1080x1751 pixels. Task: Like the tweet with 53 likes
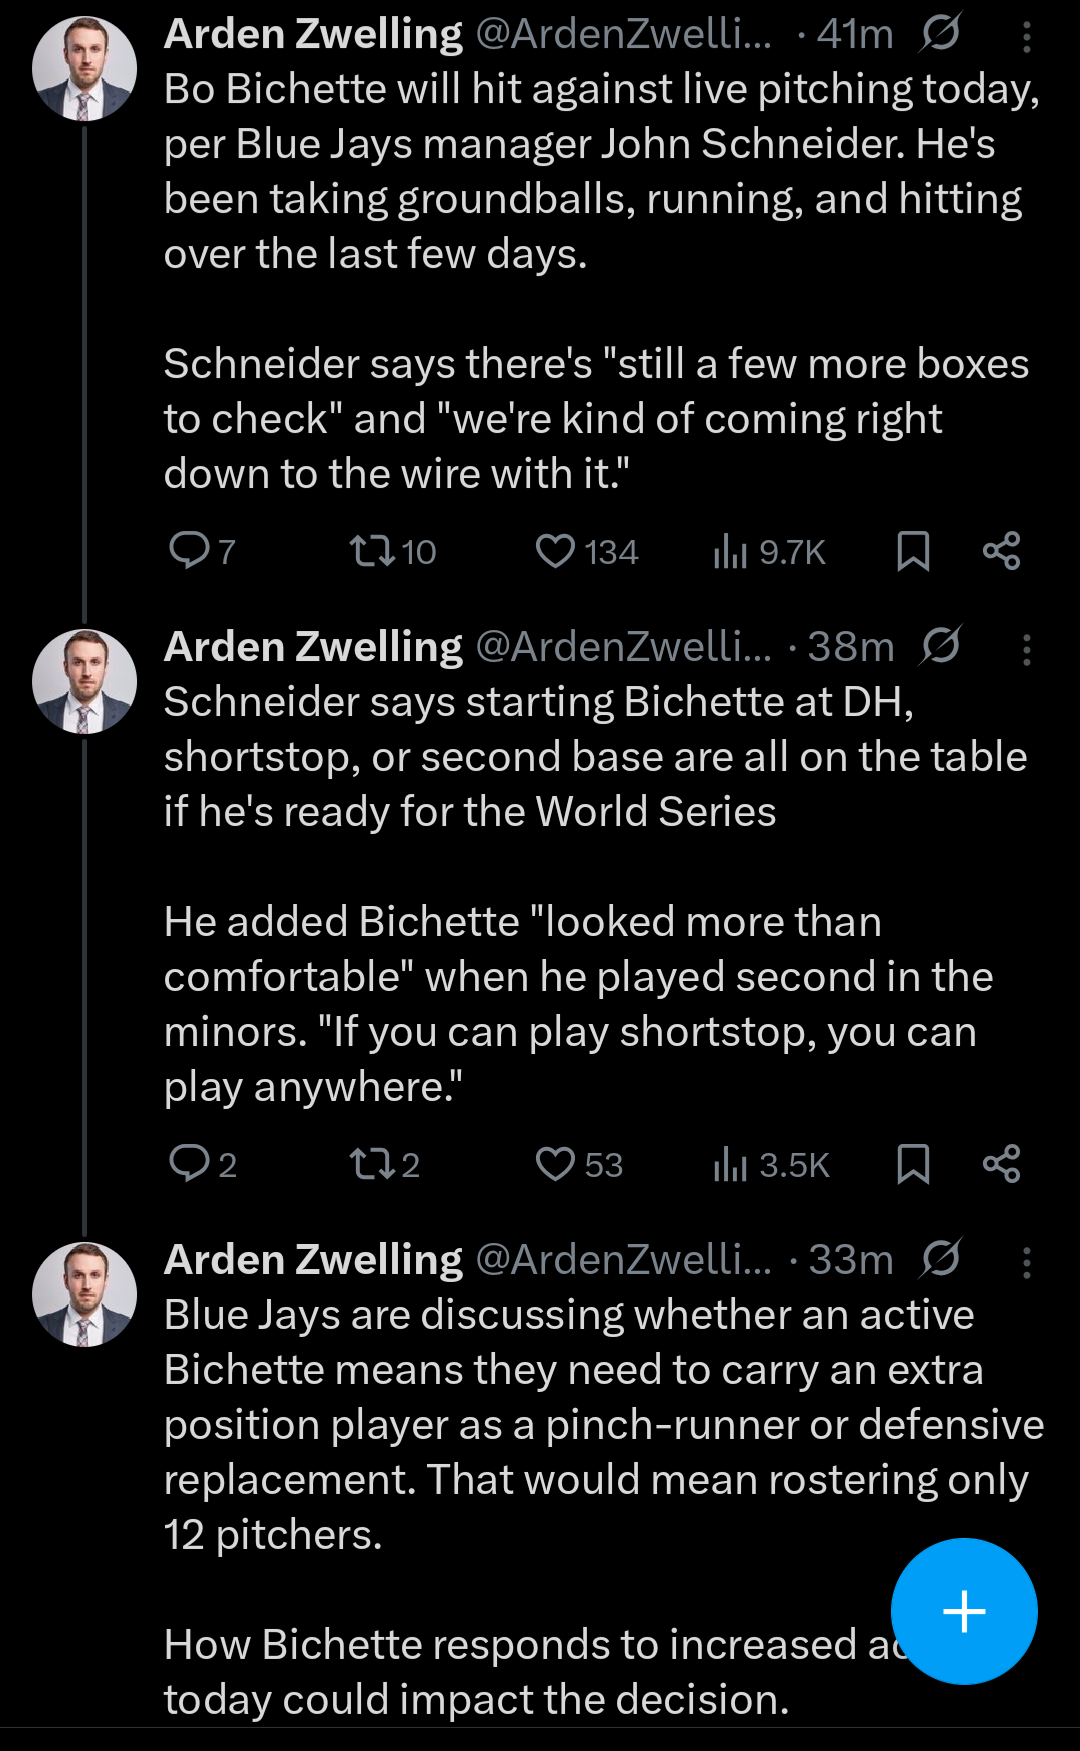point(555,1164)
